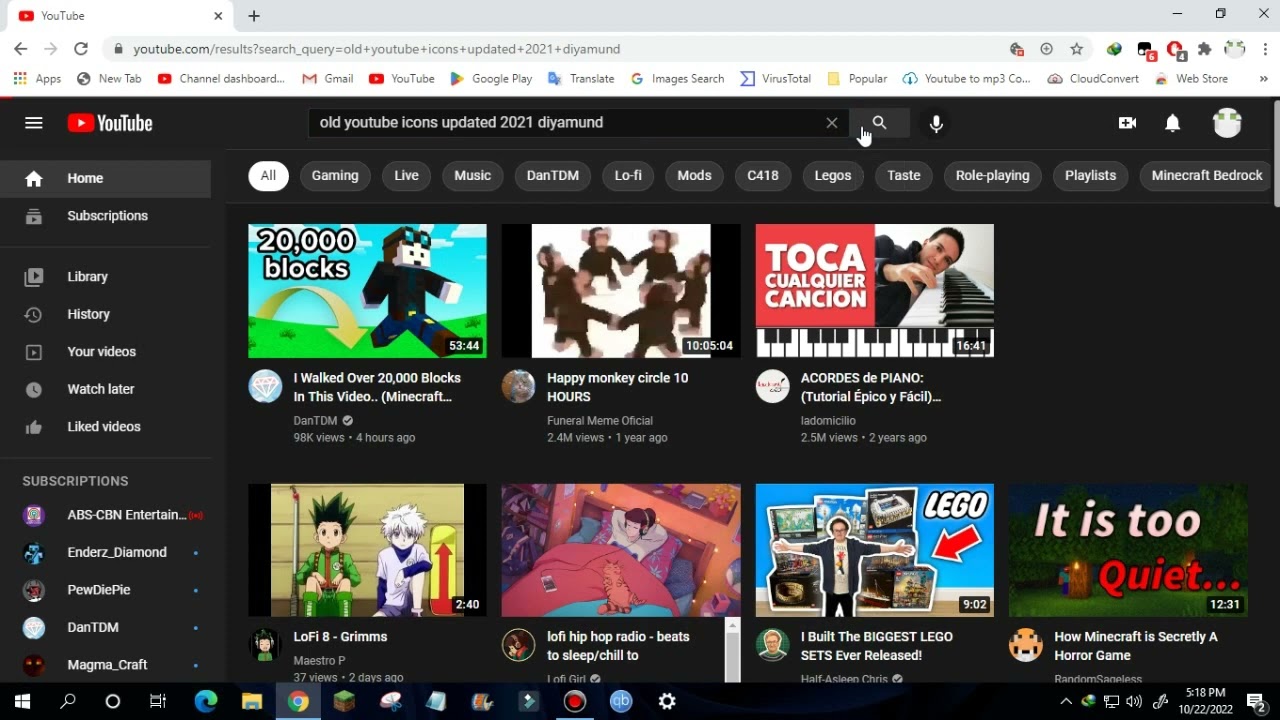This screenshot has width=1280, height=720.
Task: Select the All filter chip
Action: tap(268, 175)
